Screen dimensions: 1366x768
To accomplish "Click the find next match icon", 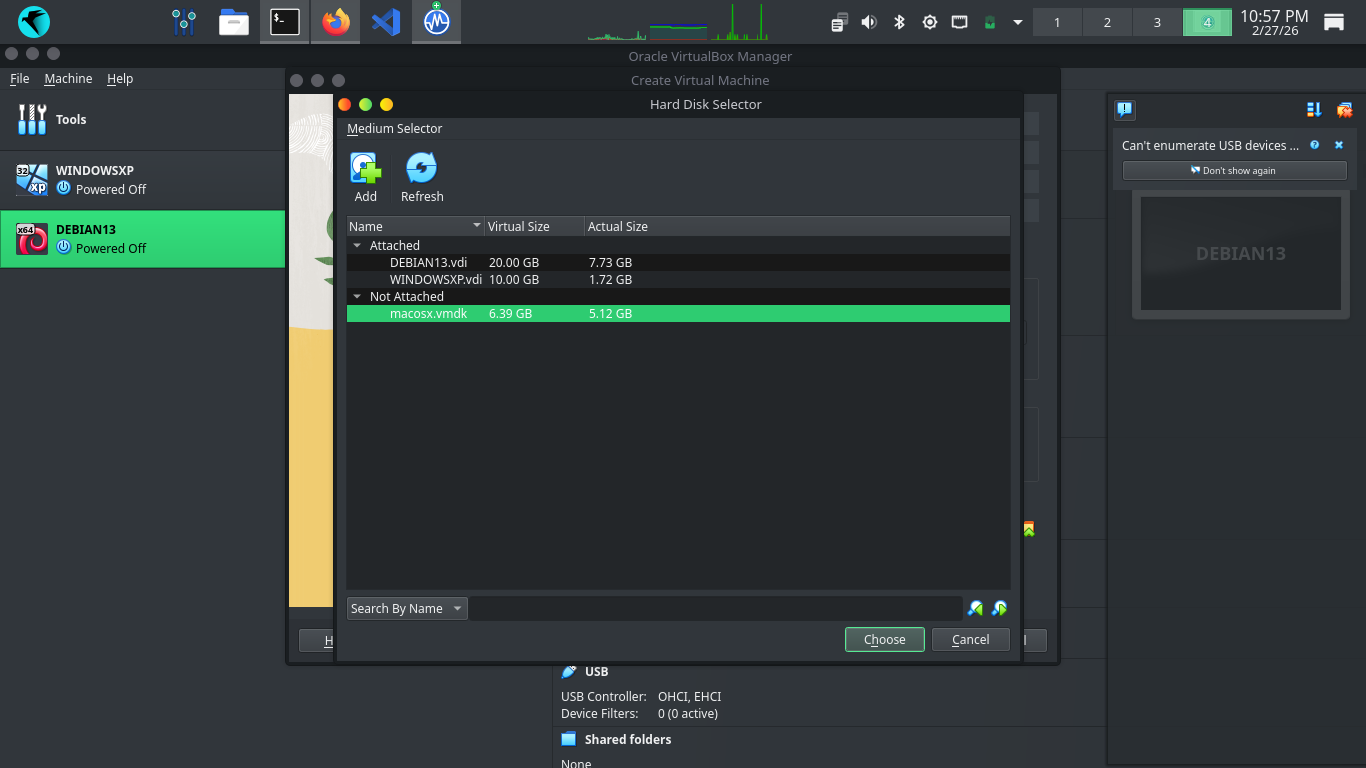I will 998,608.
